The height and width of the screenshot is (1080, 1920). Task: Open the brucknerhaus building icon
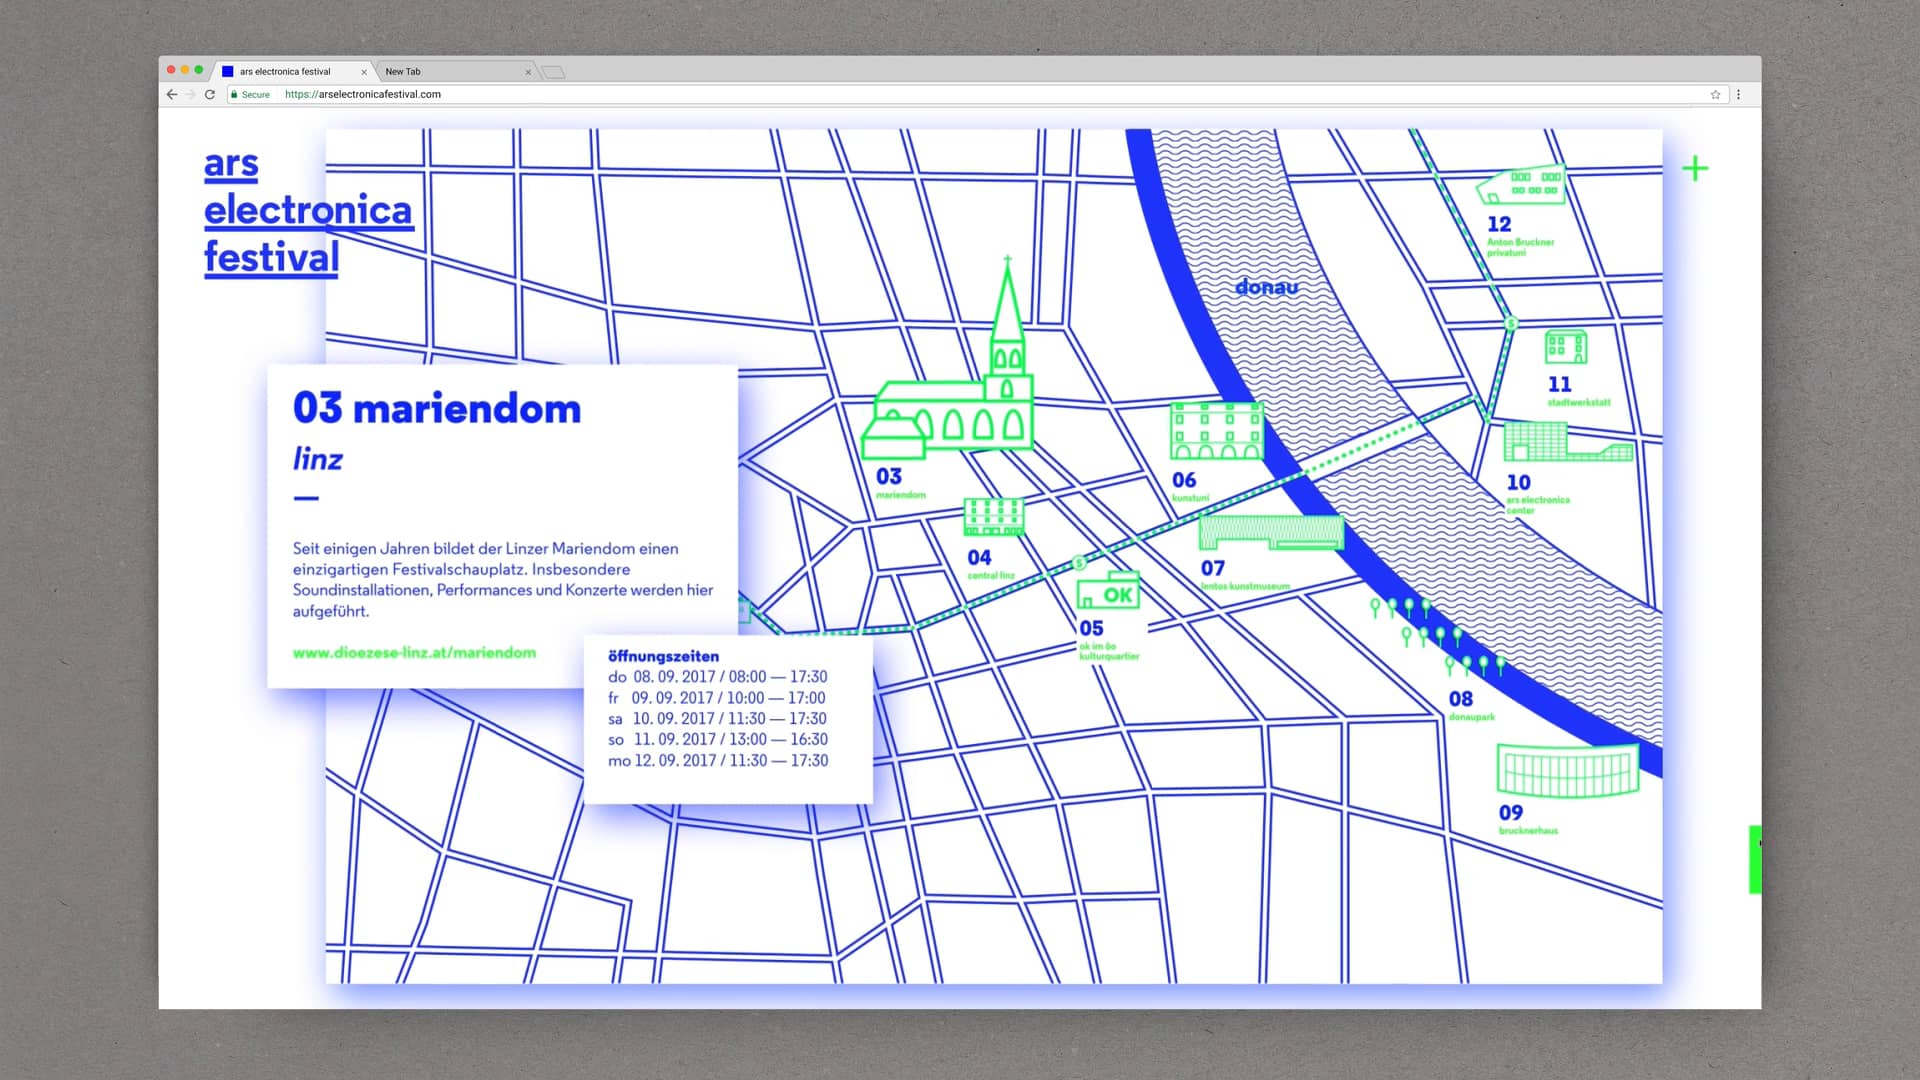pyautogui.click(x=1568, y=769)
